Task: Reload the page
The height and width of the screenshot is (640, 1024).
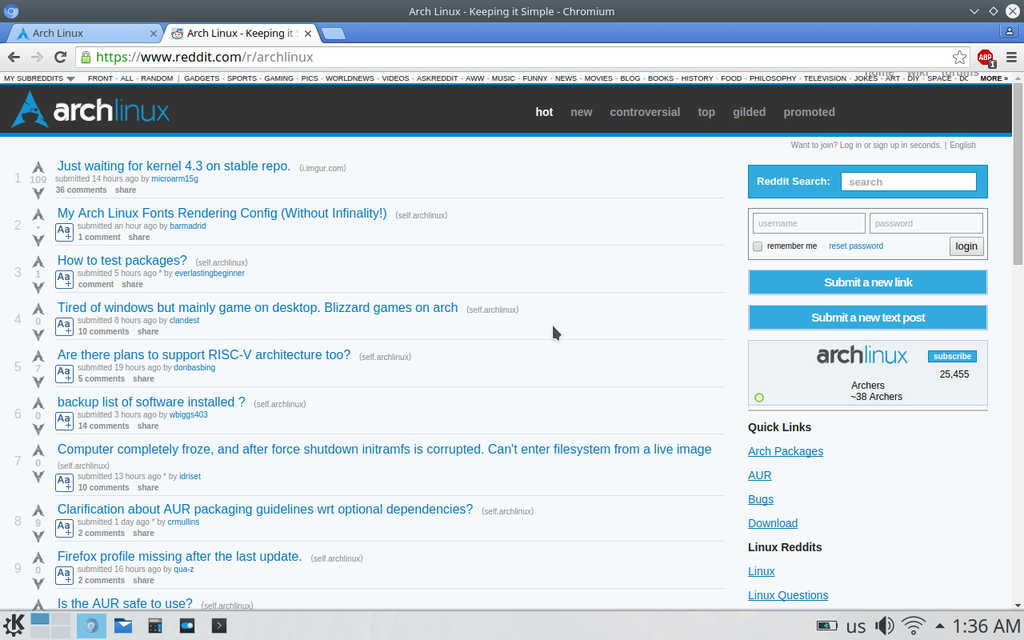Action: click(59, 58)
